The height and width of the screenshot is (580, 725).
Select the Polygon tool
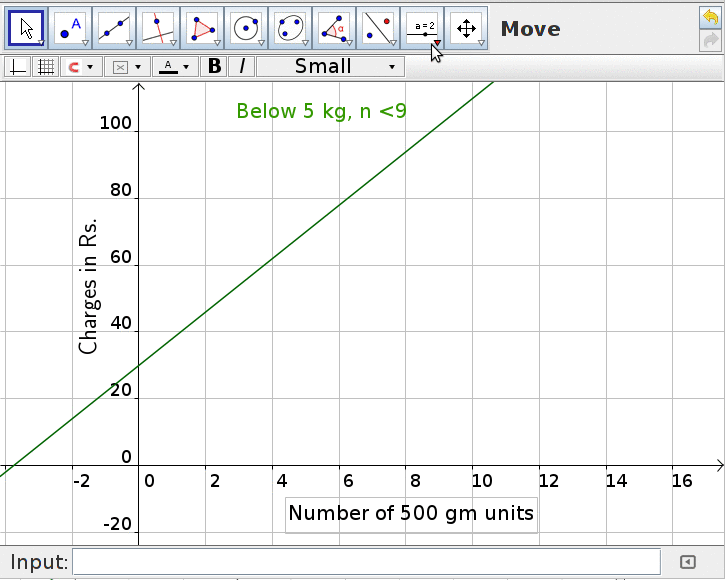tap(202, 28)
